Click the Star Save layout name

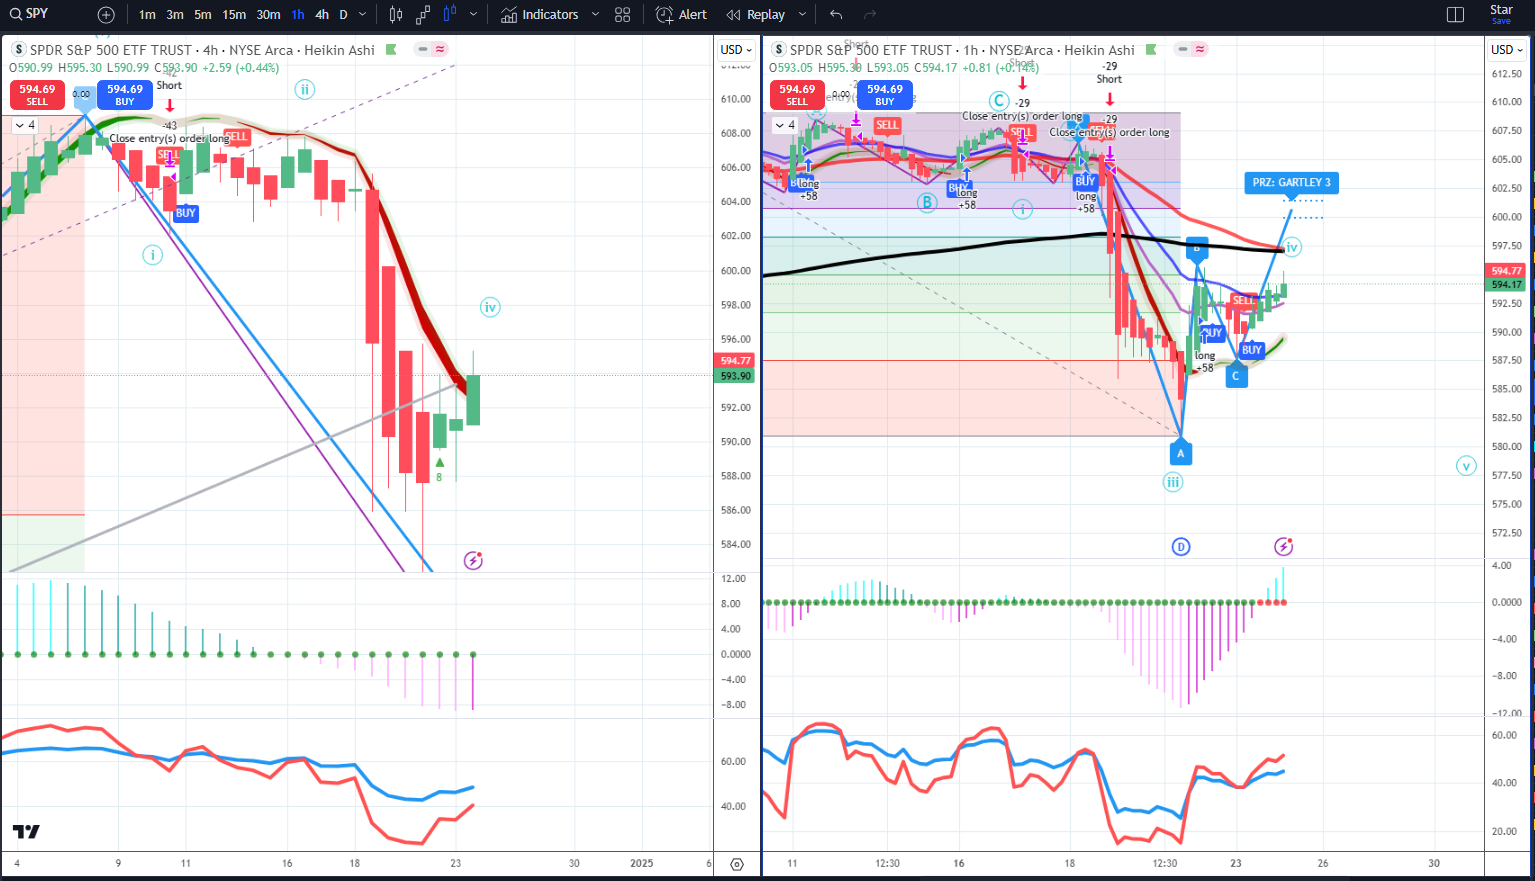(1501, 14)
